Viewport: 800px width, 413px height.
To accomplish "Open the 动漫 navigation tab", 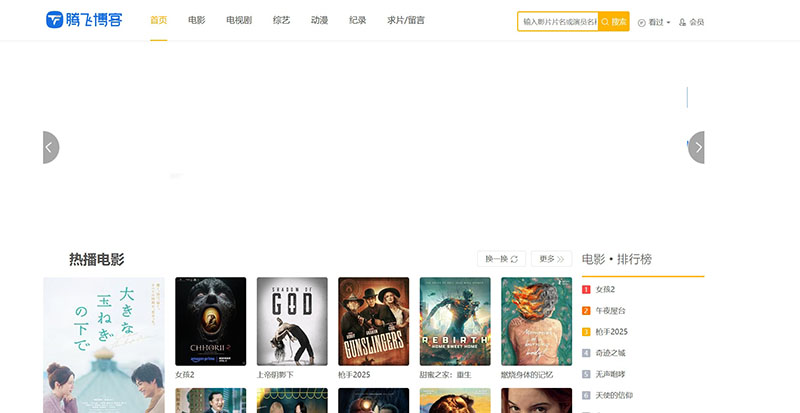I will tap(319, 20).
